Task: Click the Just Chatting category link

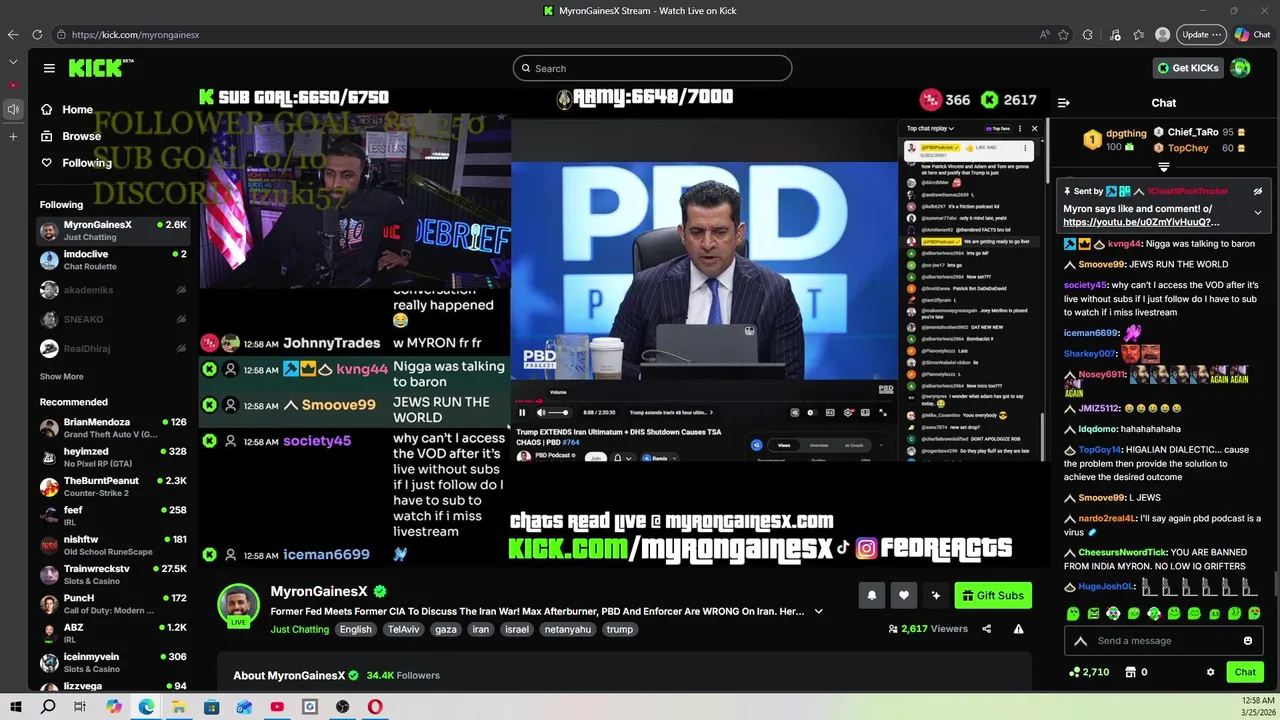Action: click(x=299, y=629)
